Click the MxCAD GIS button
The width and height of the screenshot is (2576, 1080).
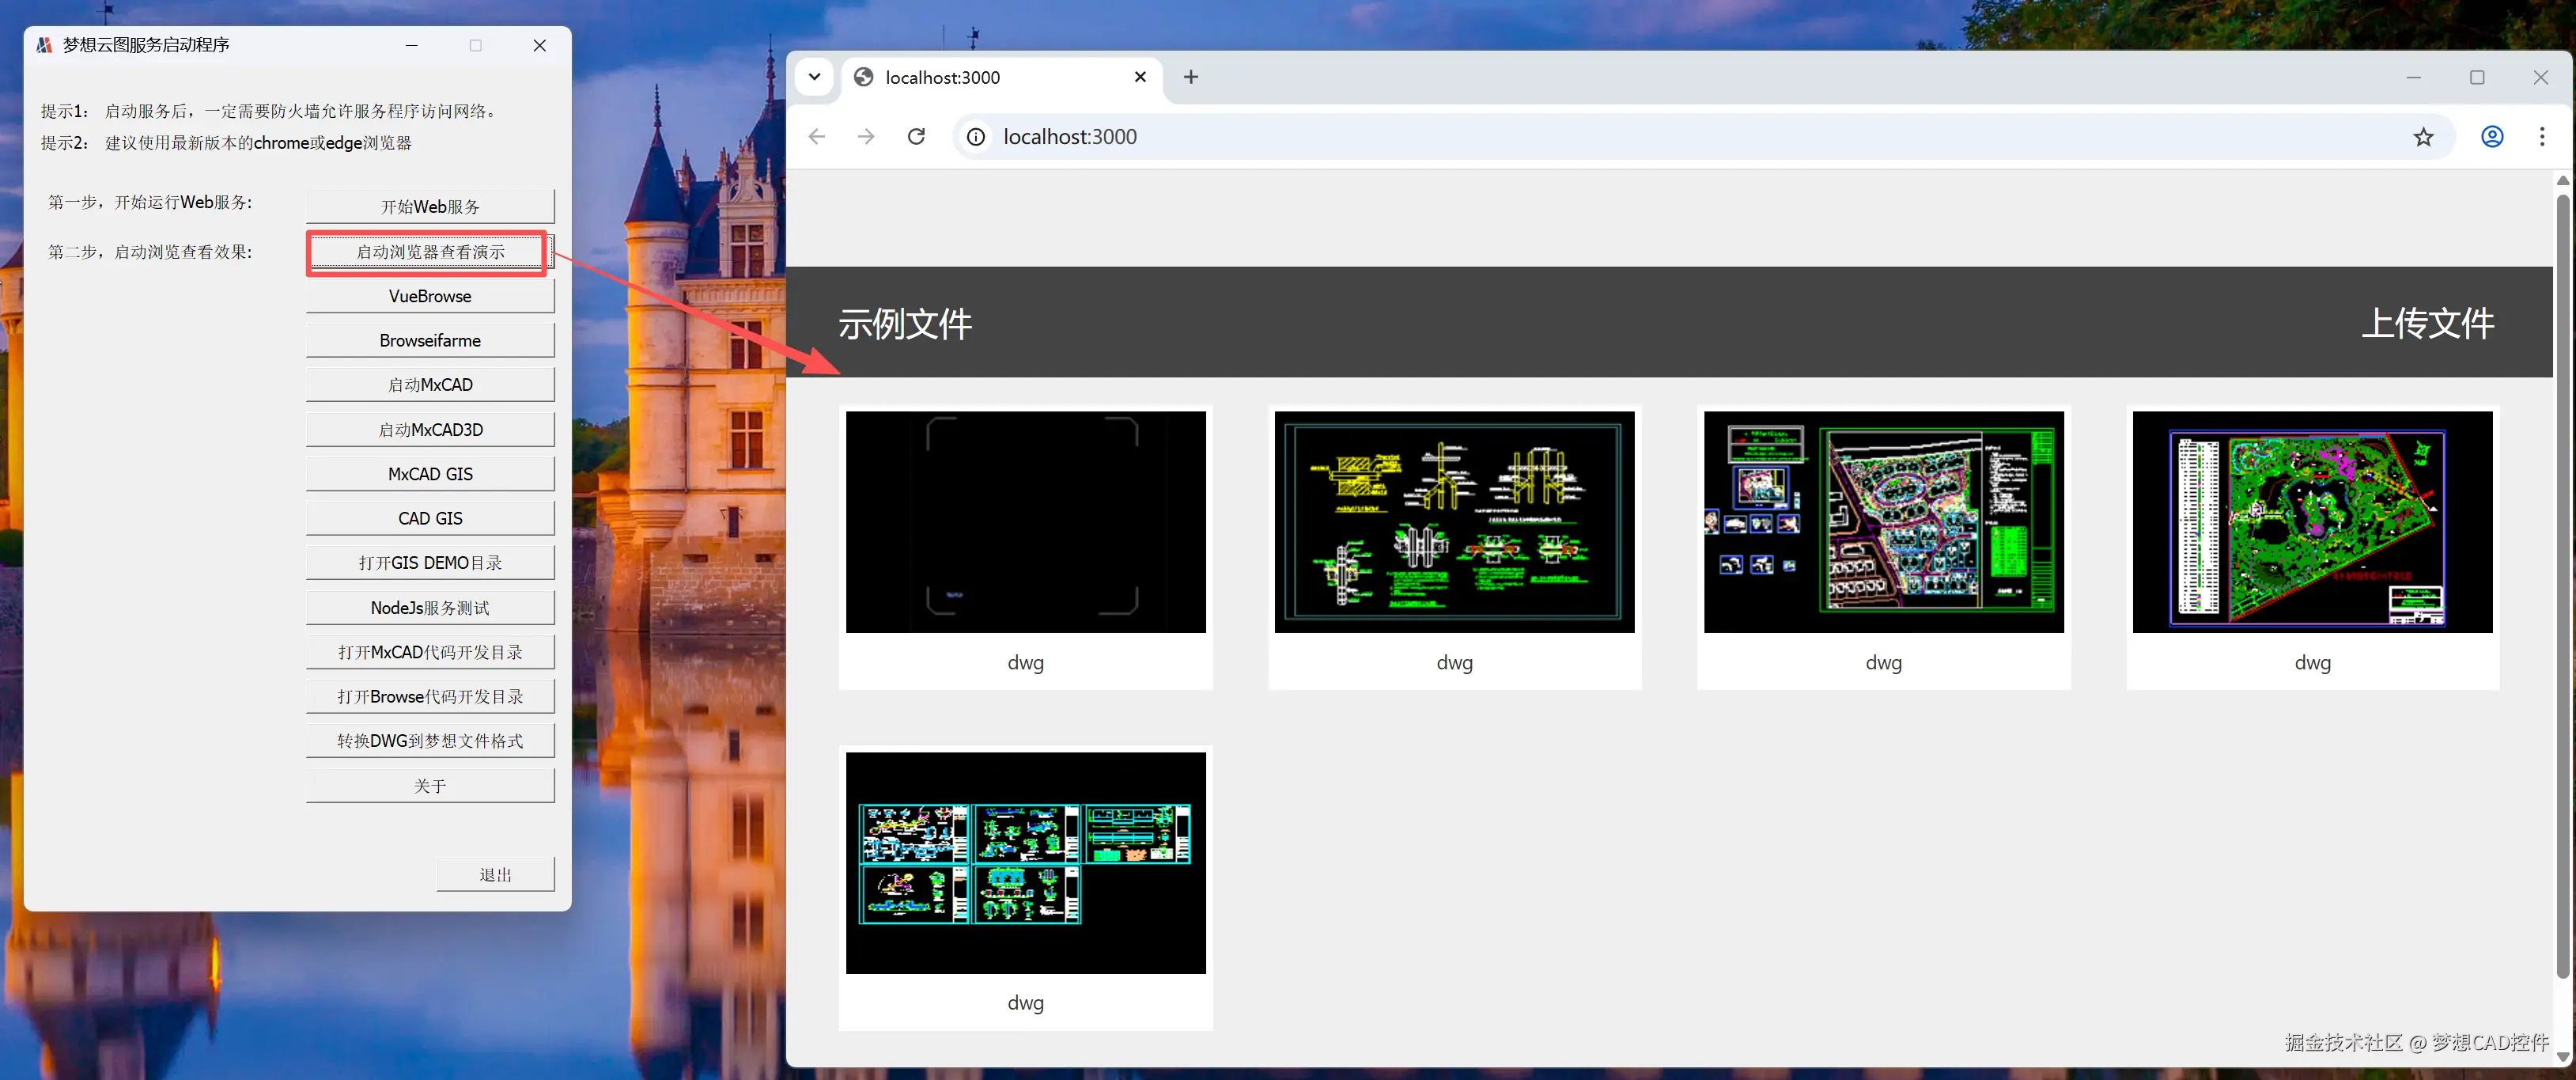pyautogui.click(x=430, y=474)
